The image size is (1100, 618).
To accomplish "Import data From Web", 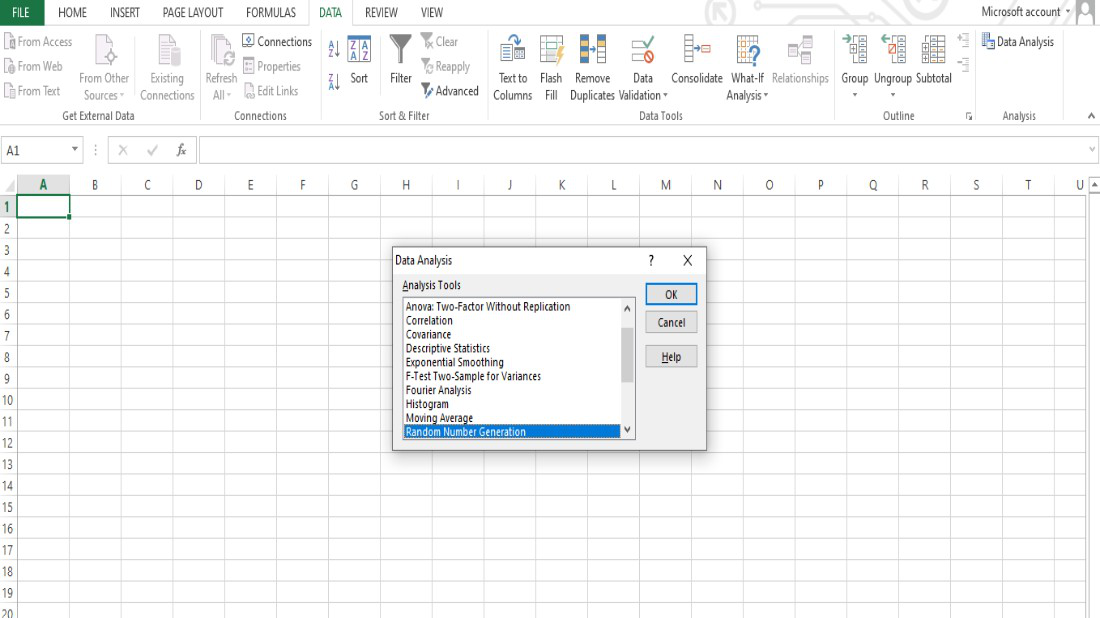I will click(33, 66).
